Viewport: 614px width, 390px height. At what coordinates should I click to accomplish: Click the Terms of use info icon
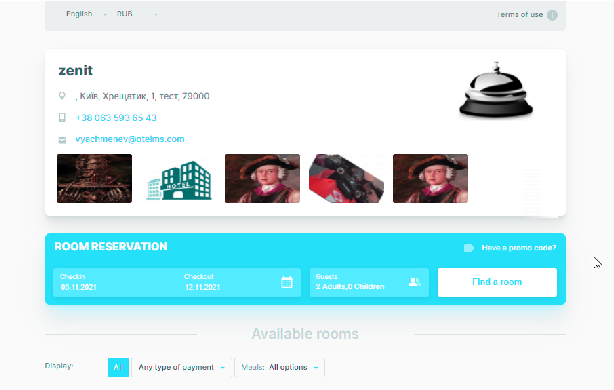pos(552,15)
